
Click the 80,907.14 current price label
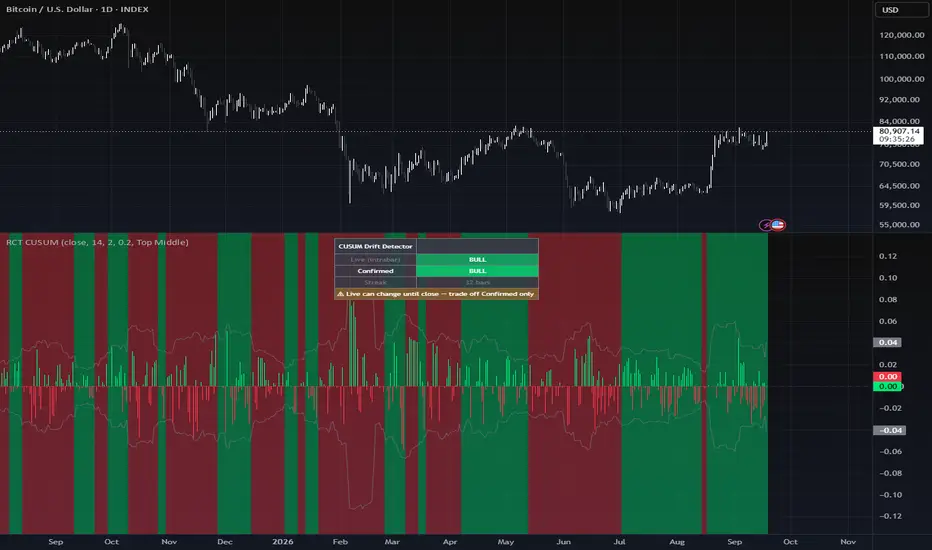point(899,131)
